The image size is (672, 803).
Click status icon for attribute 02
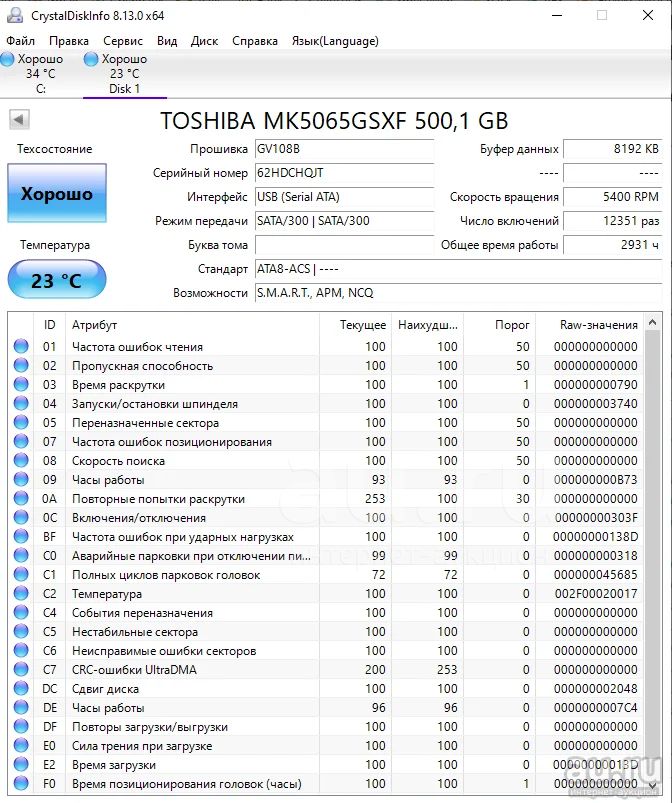point(21,365)
